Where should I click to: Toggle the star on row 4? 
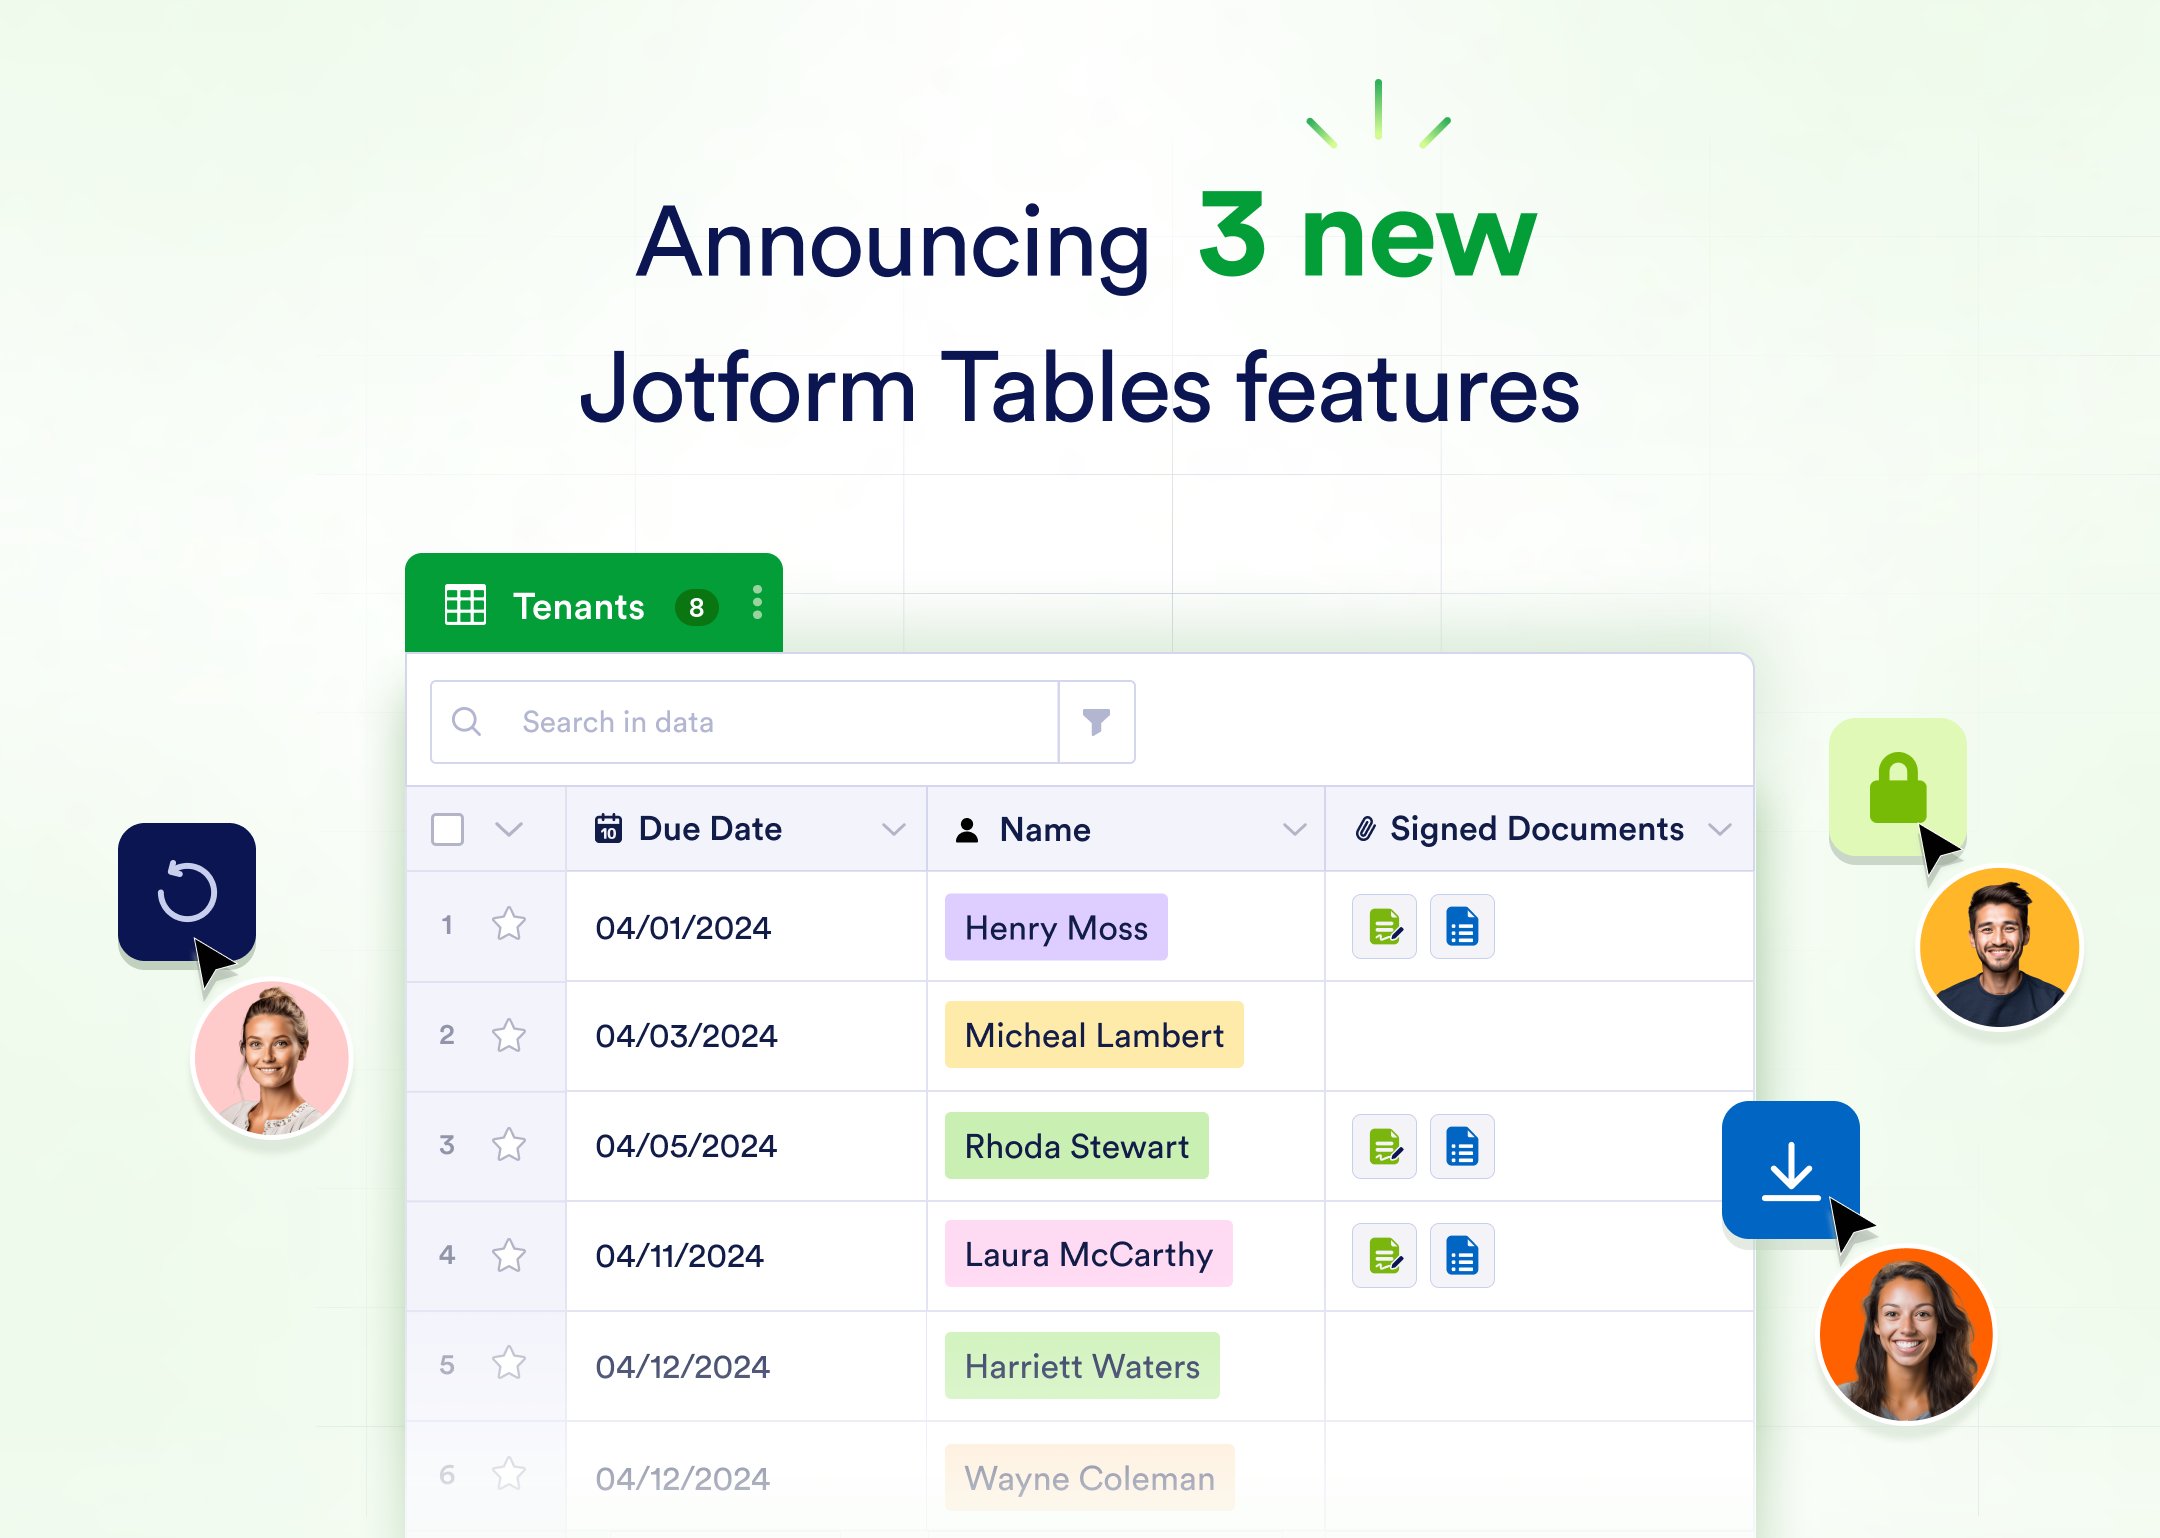click(x=509, y=1255)
